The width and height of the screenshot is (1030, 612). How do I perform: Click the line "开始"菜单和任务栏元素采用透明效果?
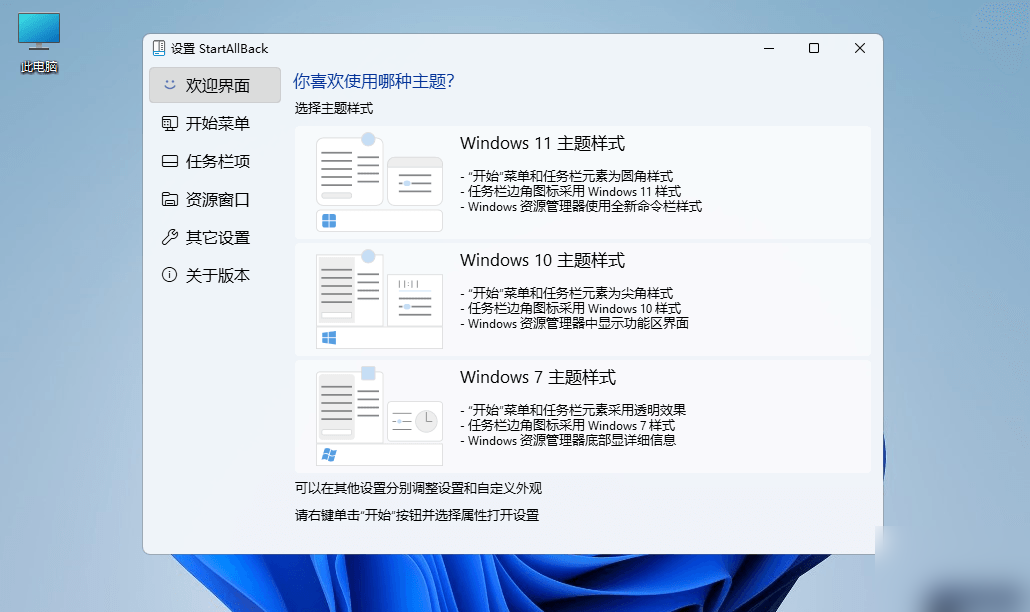pos(573,410)
